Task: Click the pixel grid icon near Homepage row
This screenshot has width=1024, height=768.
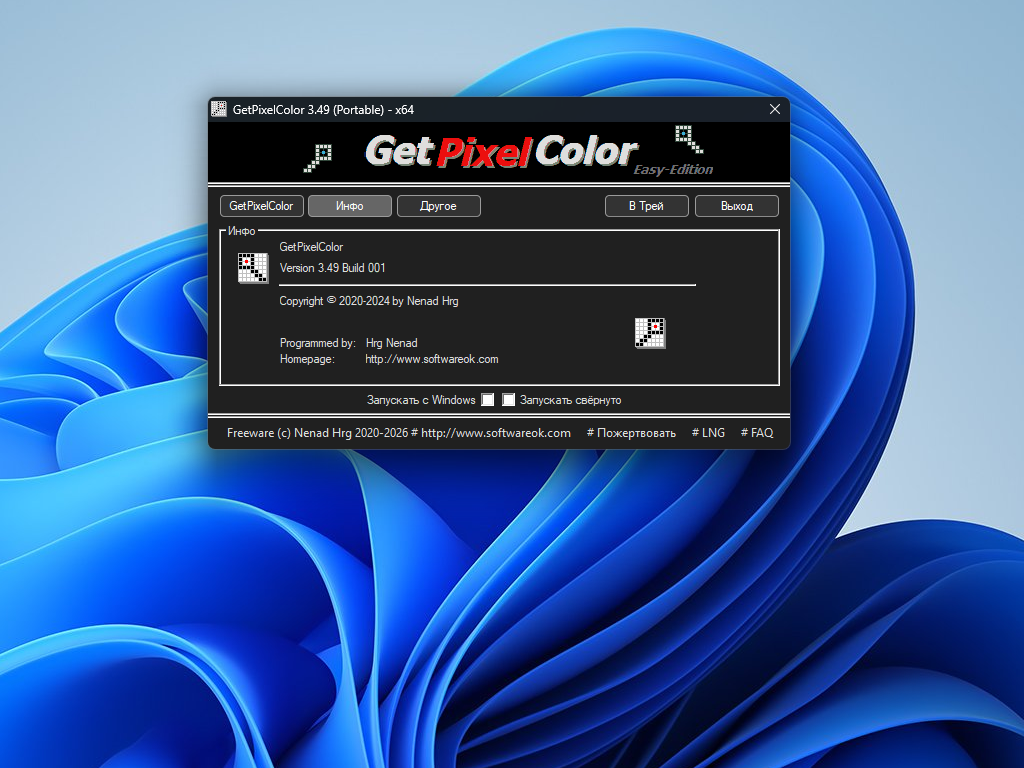Action: (650, 333)
